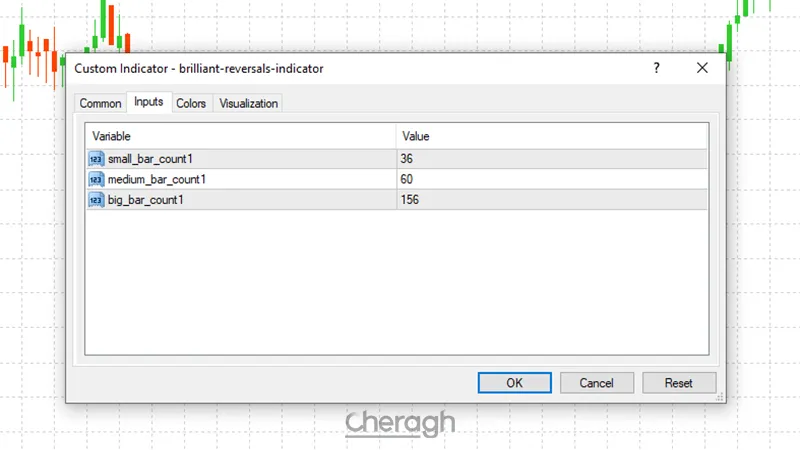Reset inputs using the Reset button

(679, 383)
